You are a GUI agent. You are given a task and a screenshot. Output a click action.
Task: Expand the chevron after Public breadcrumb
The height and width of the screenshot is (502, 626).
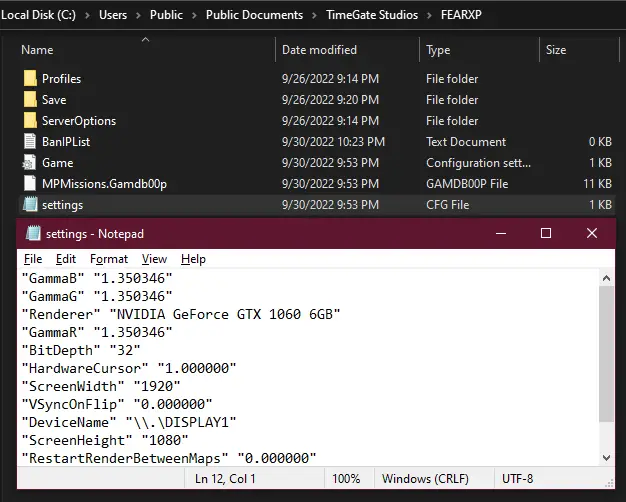click(194, 15)
